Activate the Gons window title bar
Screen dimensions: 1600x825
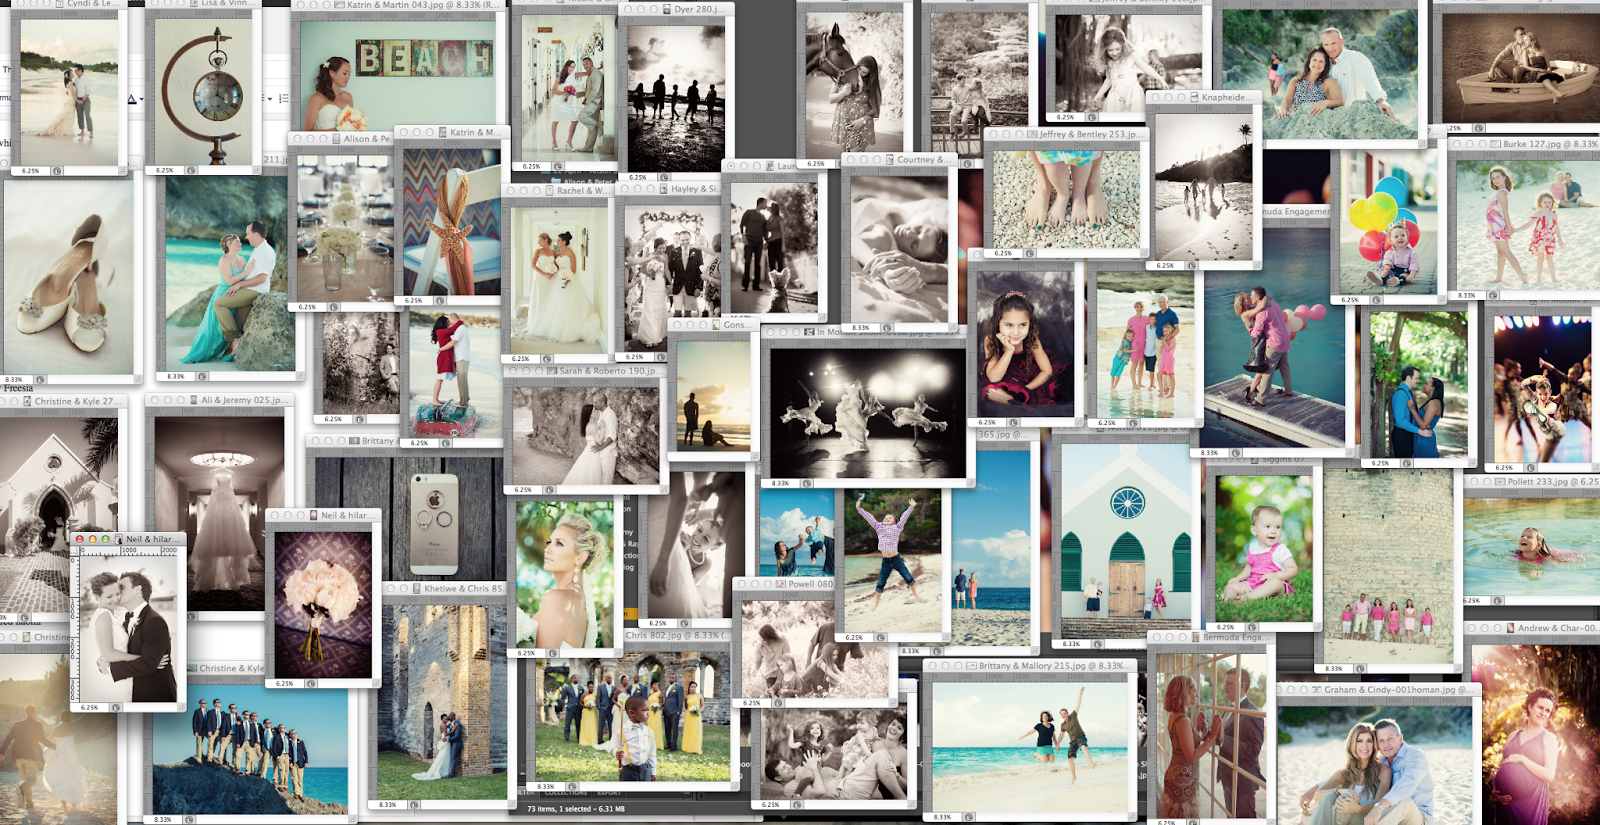[x=712, y=325]
